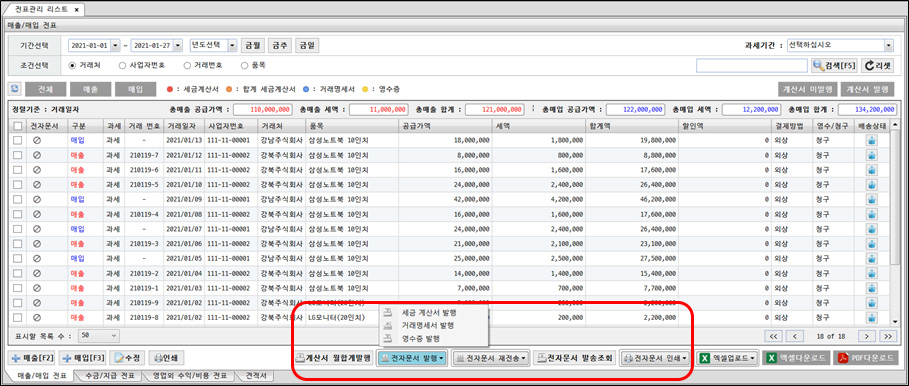This screenshot has width=909, height=386.
Task: Click the 엑셀다운로드 button
Action: pyautogui.click(x=797, y=358)
